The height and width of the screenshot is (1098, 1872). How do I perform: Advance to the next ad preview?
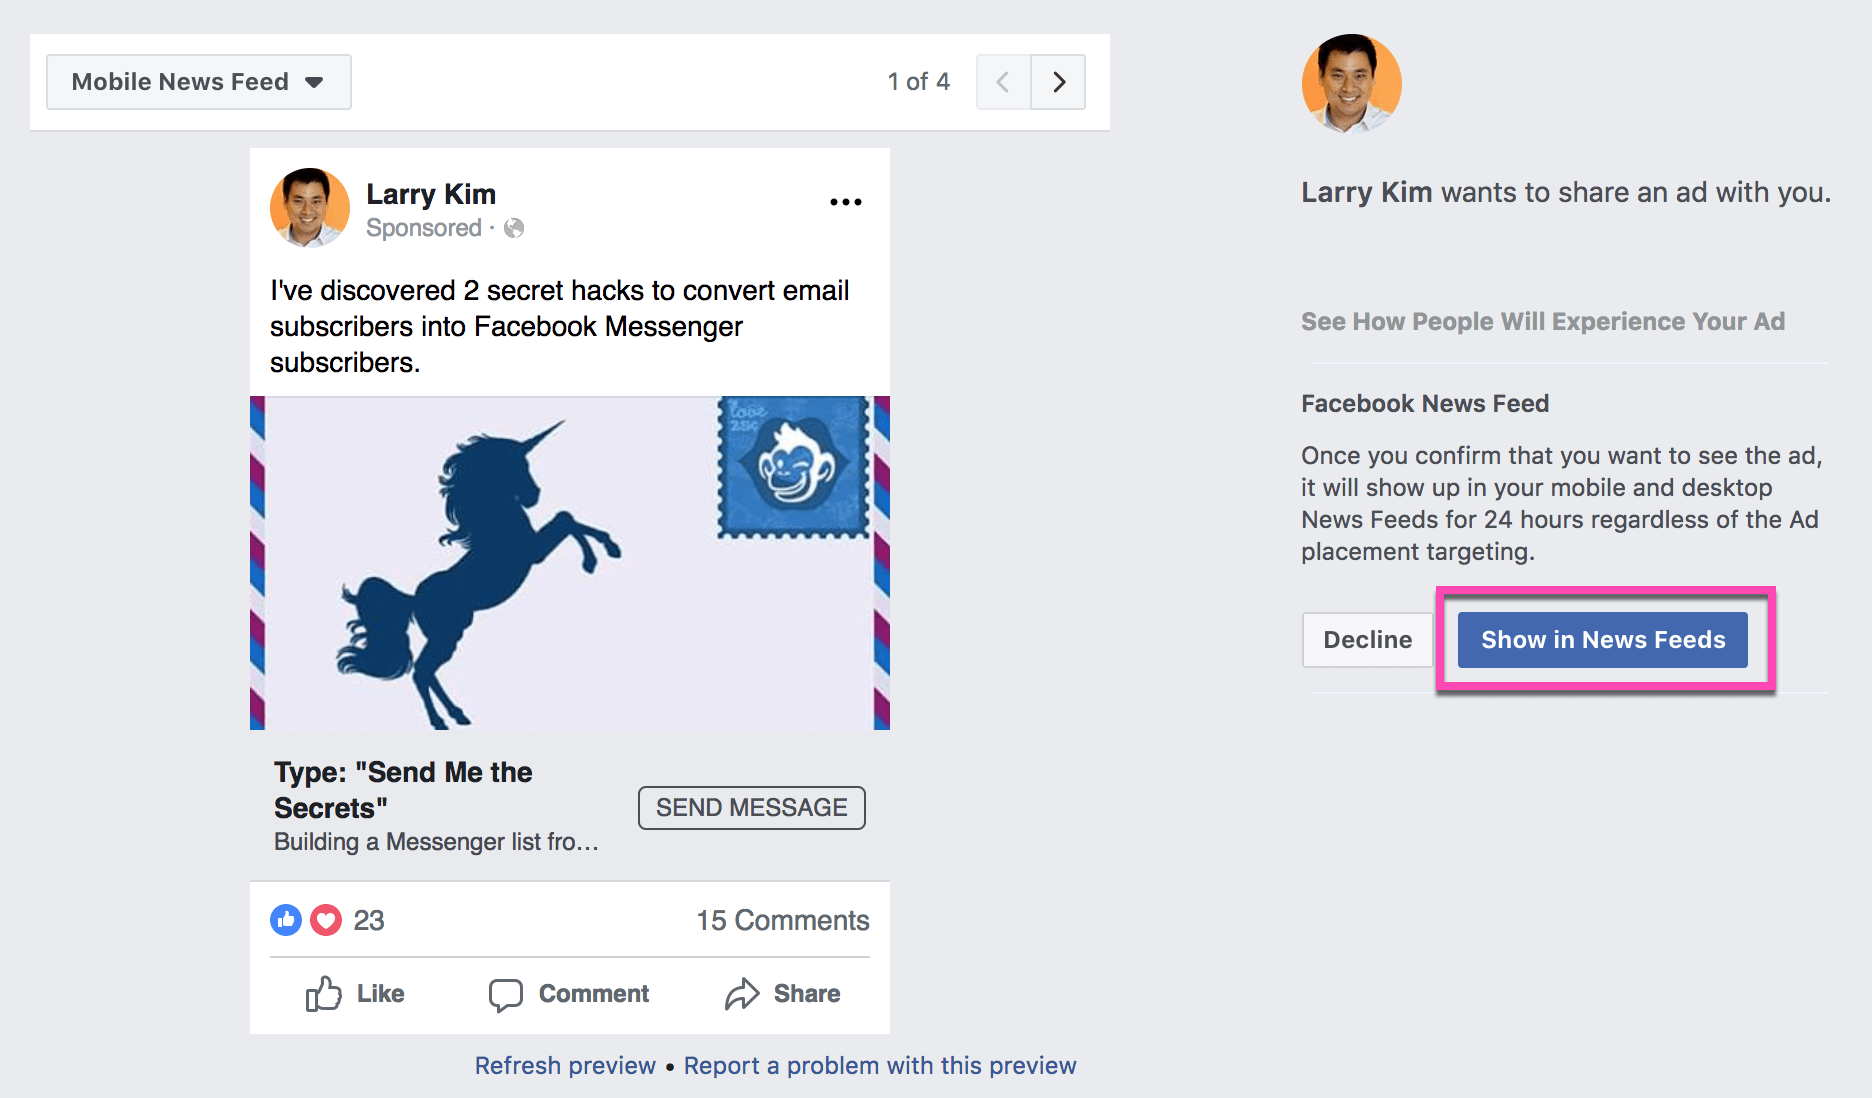click(1058, 81)
